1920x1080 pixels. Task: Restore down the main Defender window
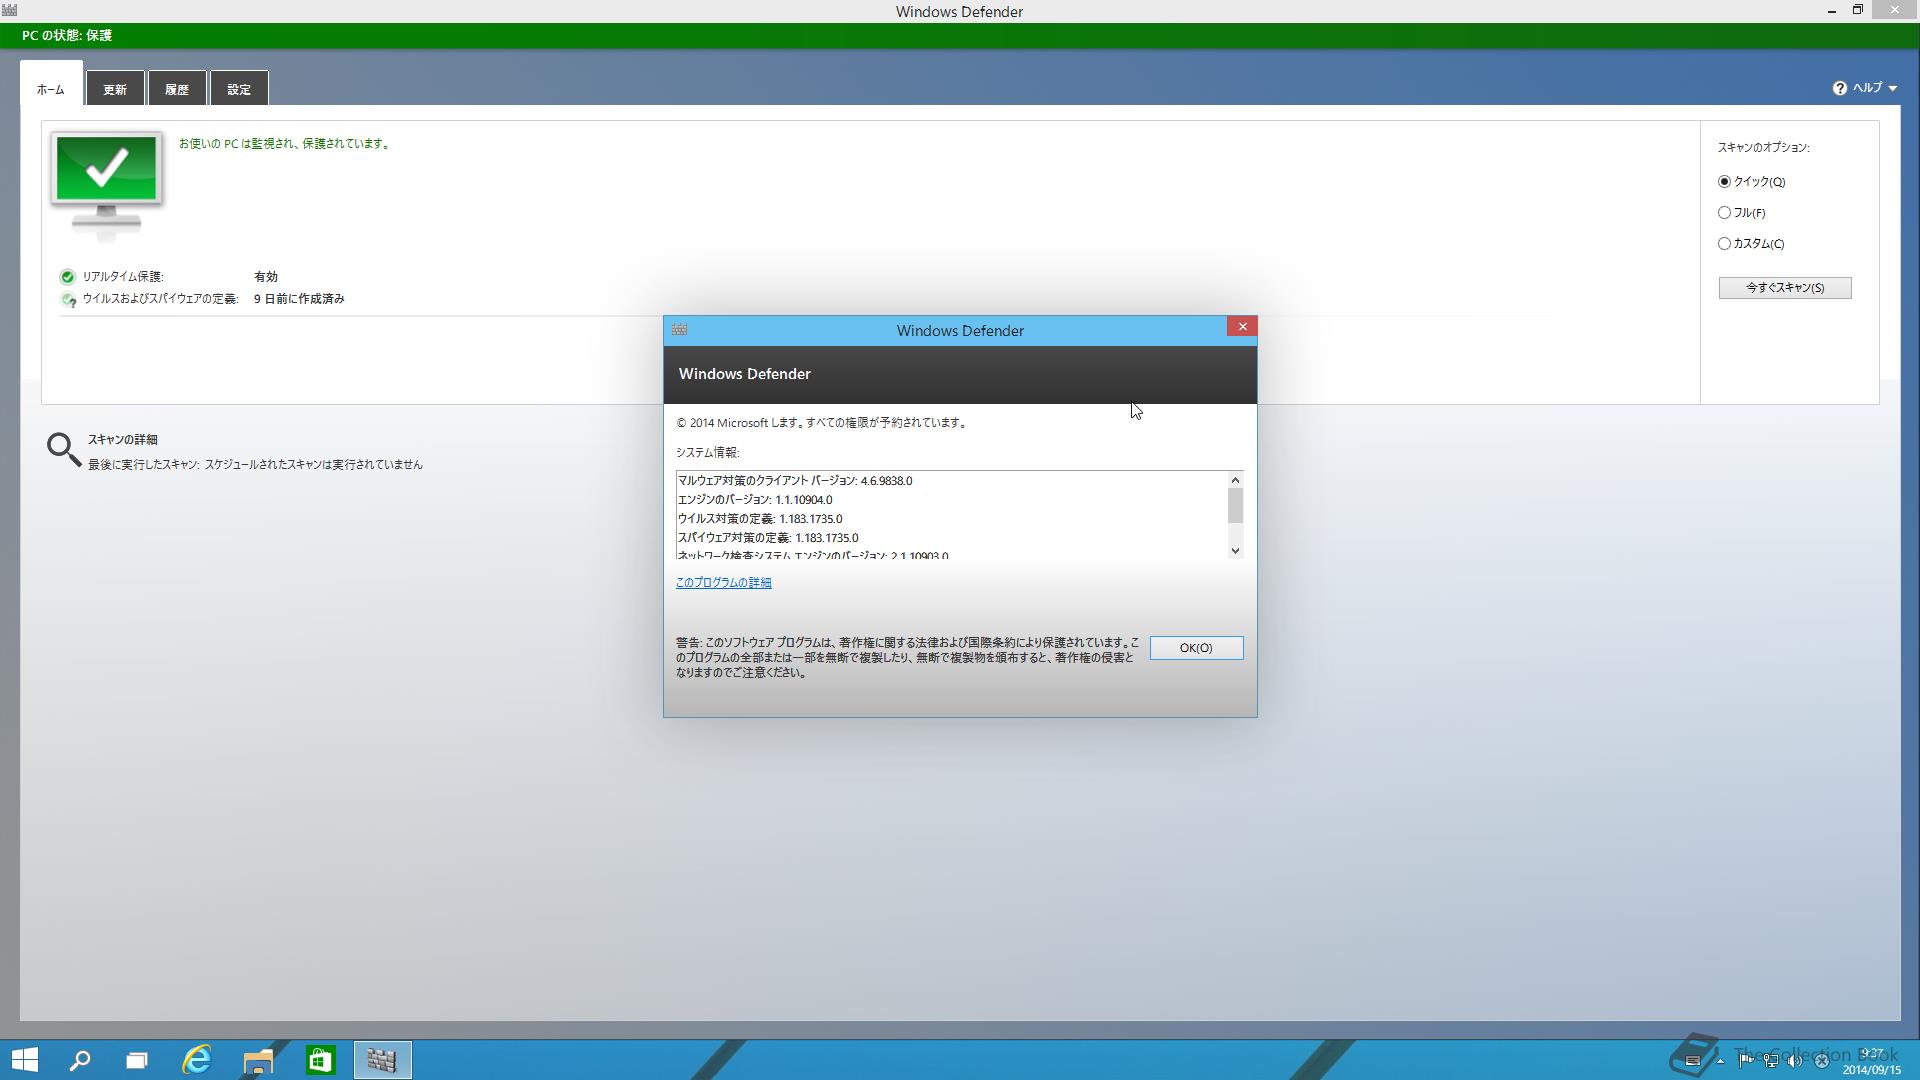click(1858, 10)
